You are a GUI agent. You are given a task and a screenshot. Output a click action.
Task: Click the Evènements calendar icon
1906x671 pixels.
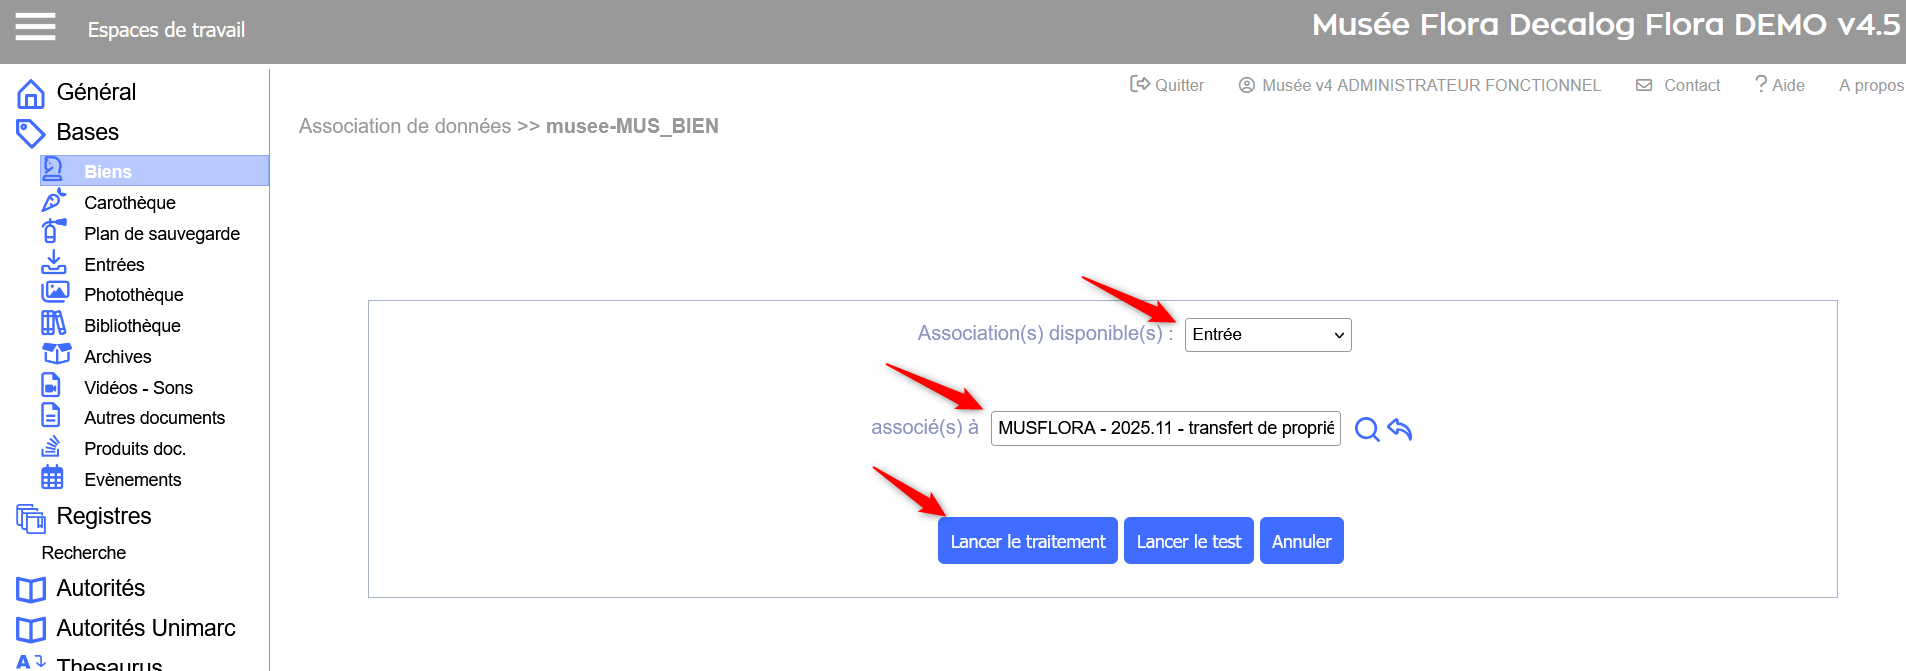53,478
